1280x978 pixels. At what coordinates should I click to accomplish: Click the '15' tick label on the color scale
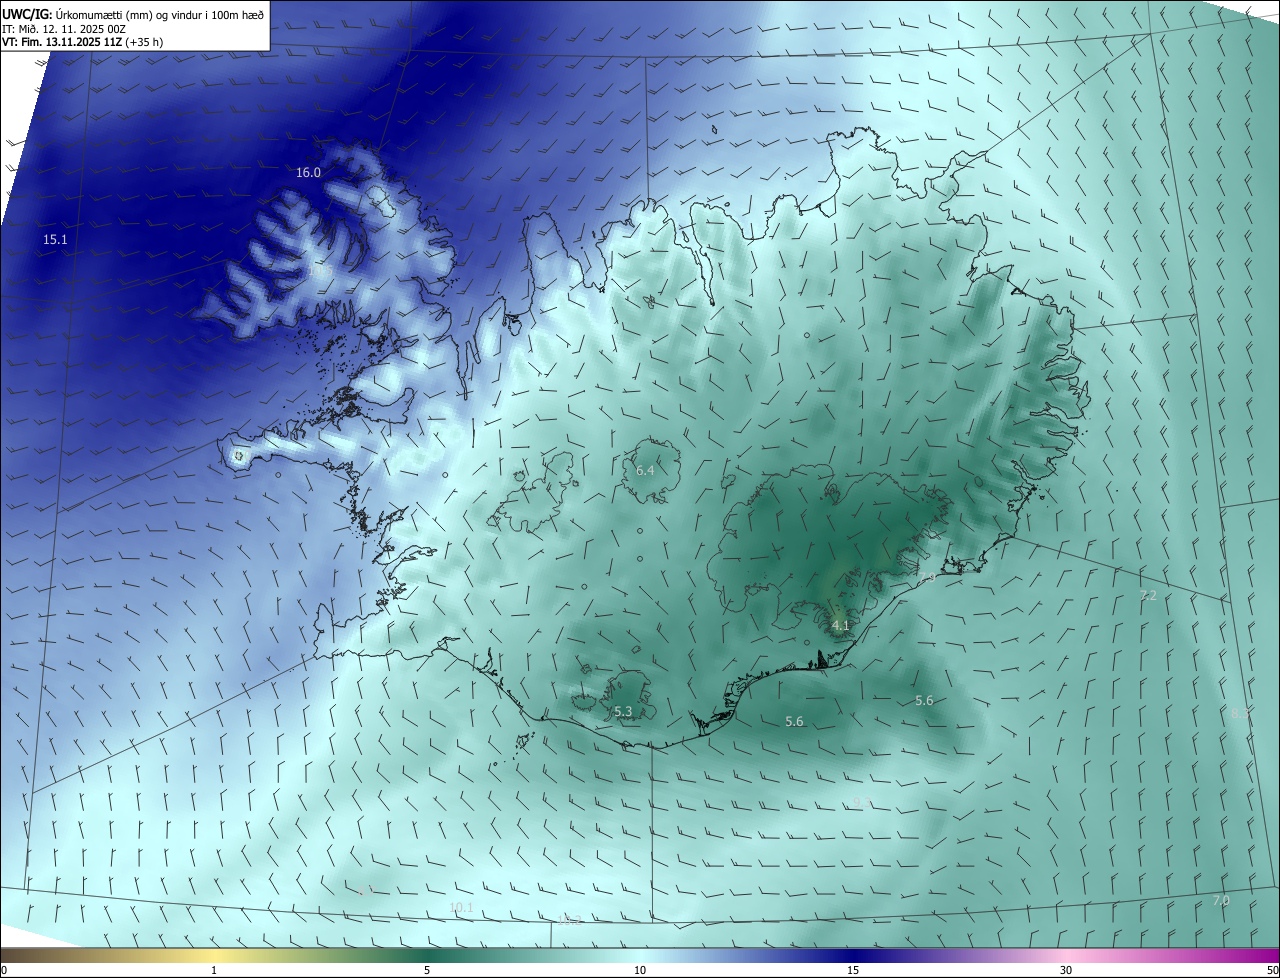[853, 971]
